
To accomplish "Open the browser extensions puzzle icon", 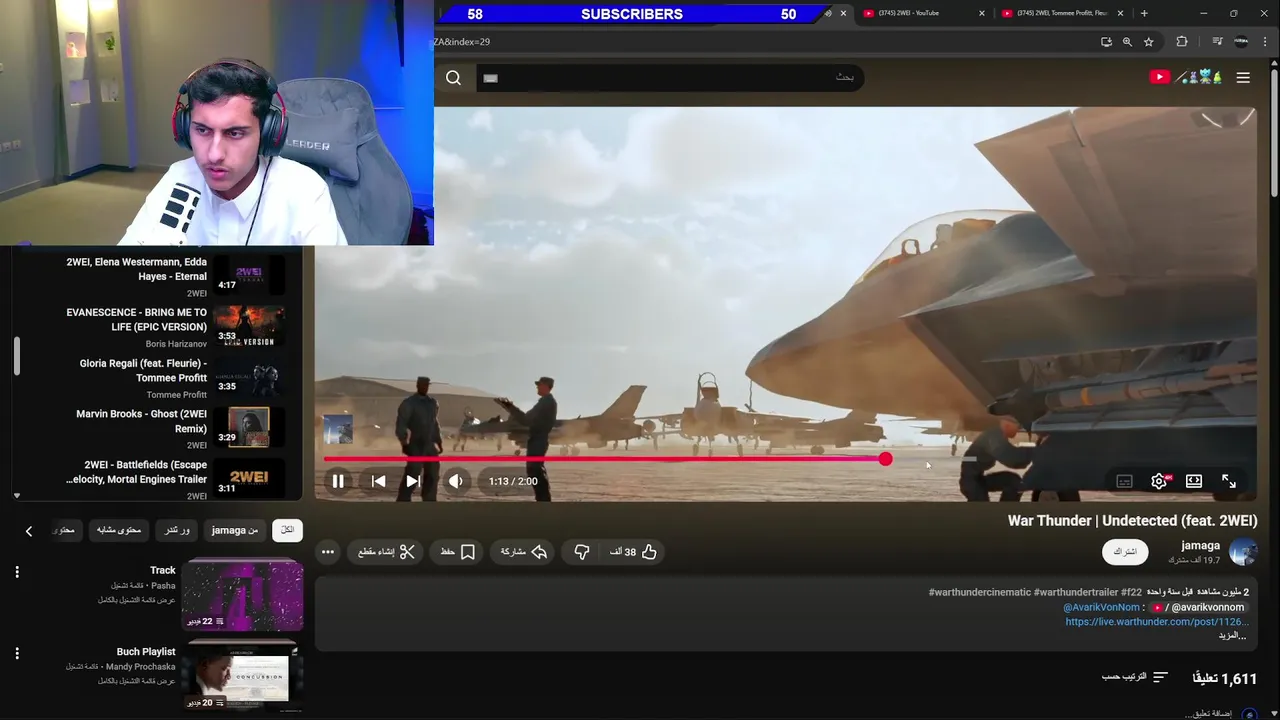I will (x=1182, y=42).
